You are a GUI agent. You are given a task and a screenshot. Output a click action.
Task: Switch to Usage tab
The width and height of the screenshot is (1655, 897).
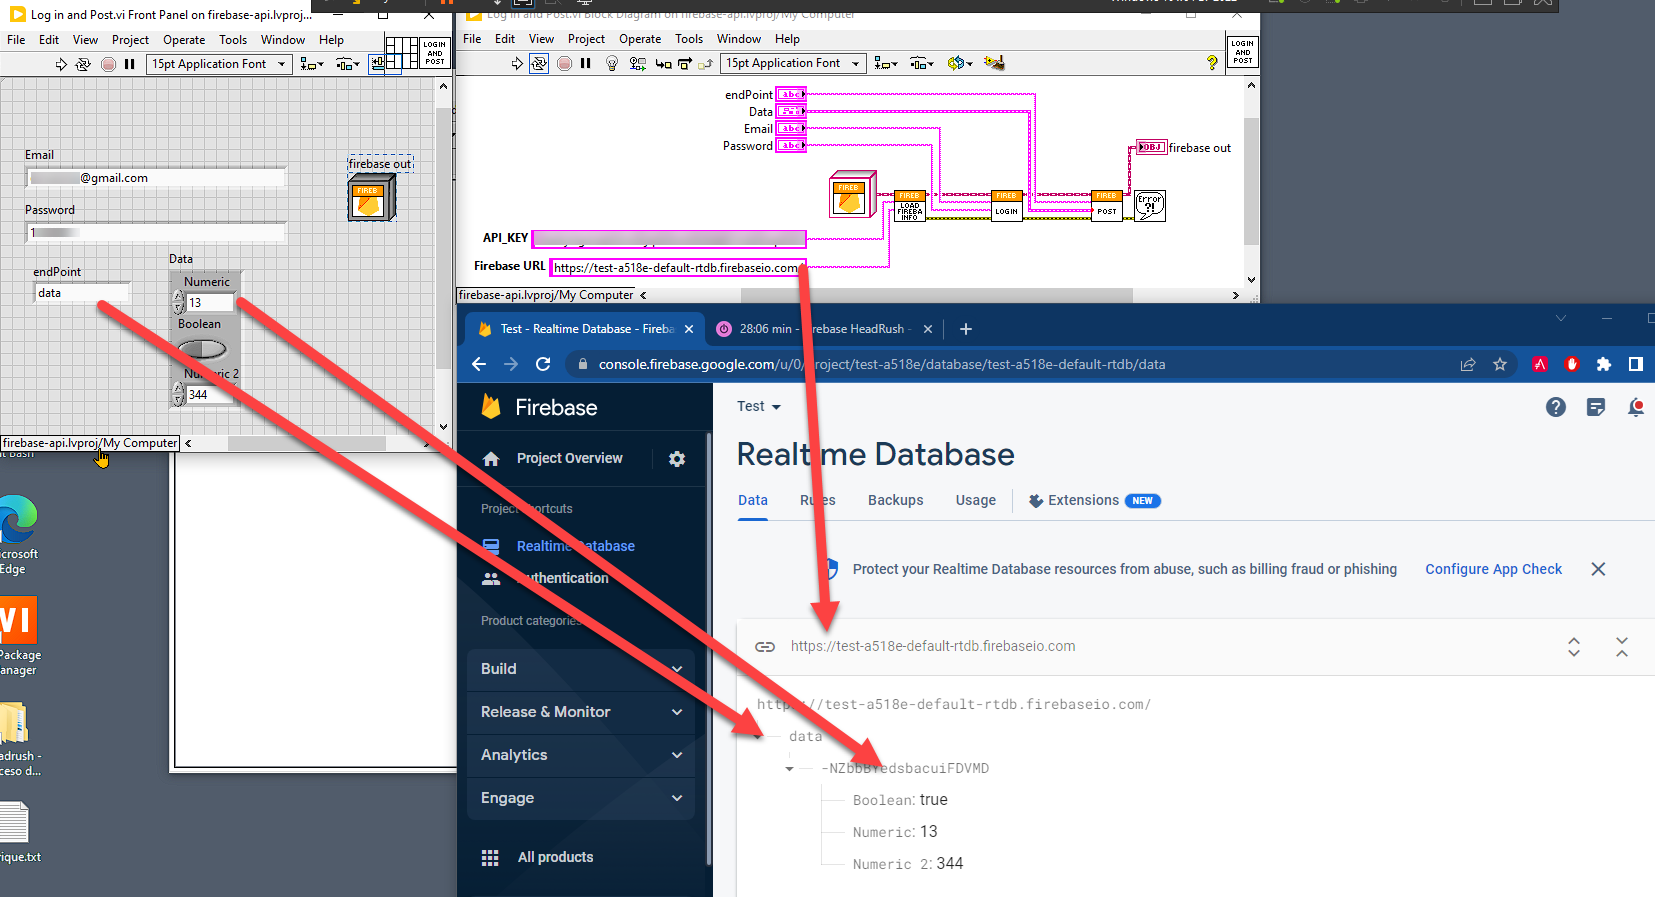(975, 500)
